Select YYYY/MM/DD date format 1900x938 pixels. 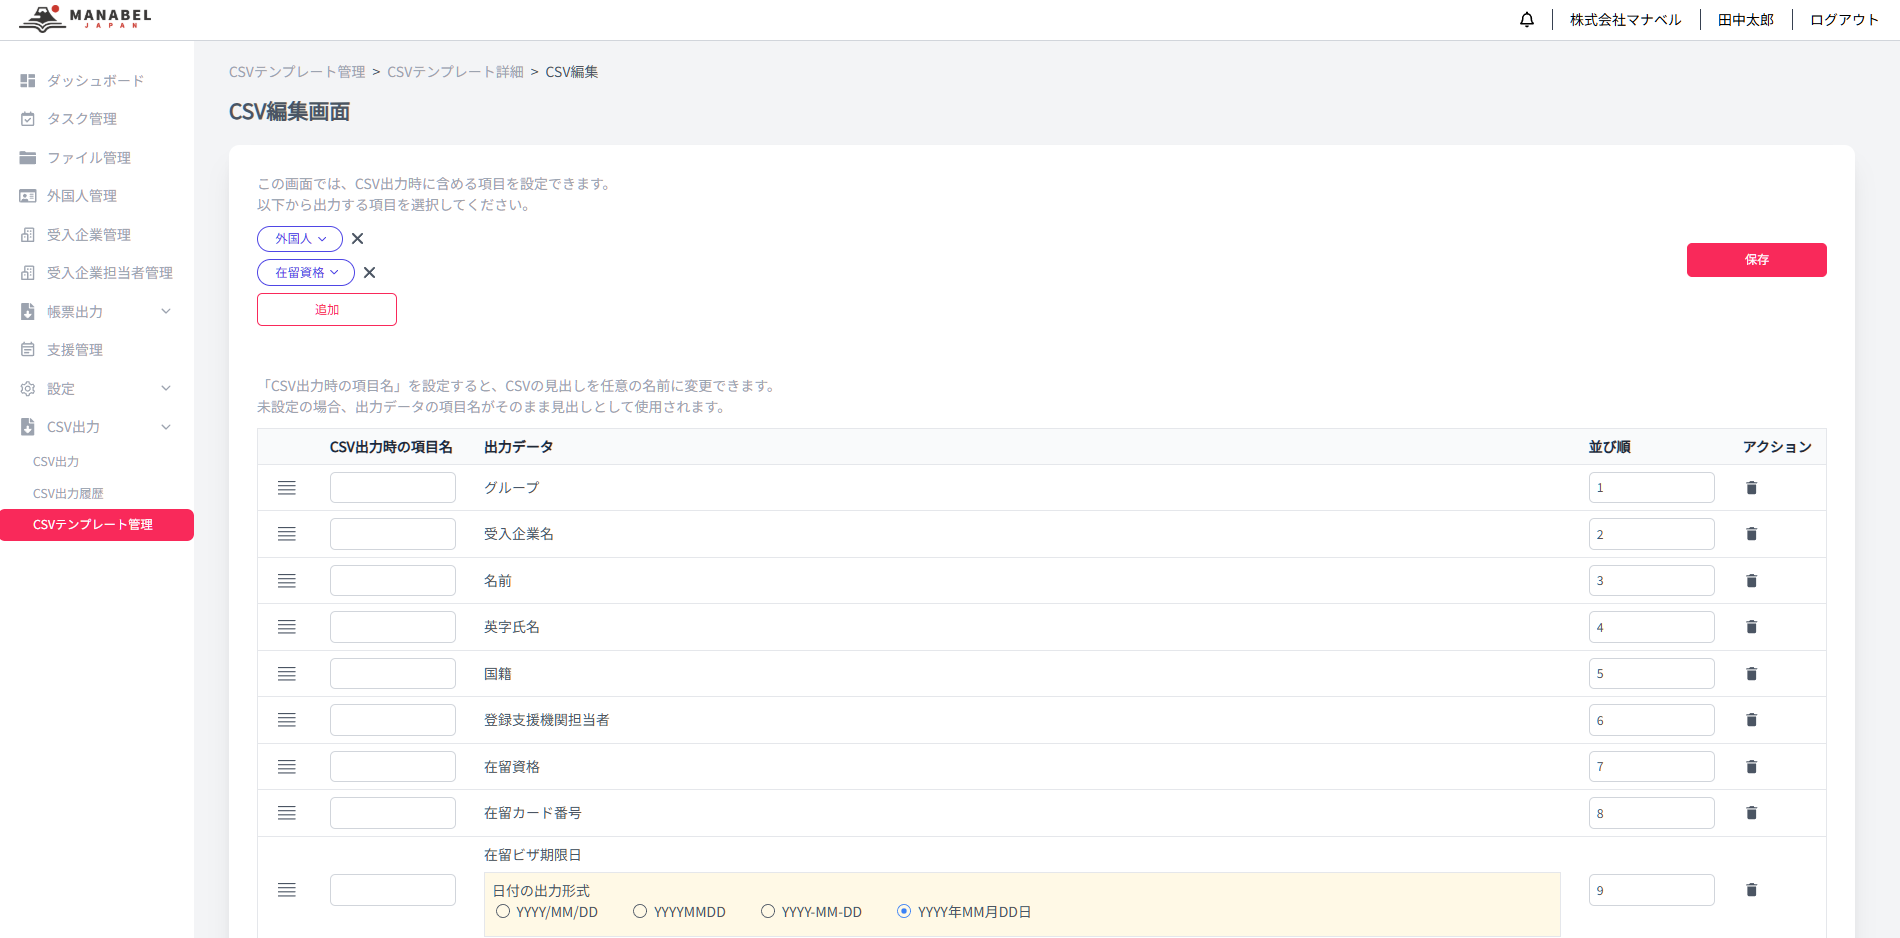tap(504, 911)
